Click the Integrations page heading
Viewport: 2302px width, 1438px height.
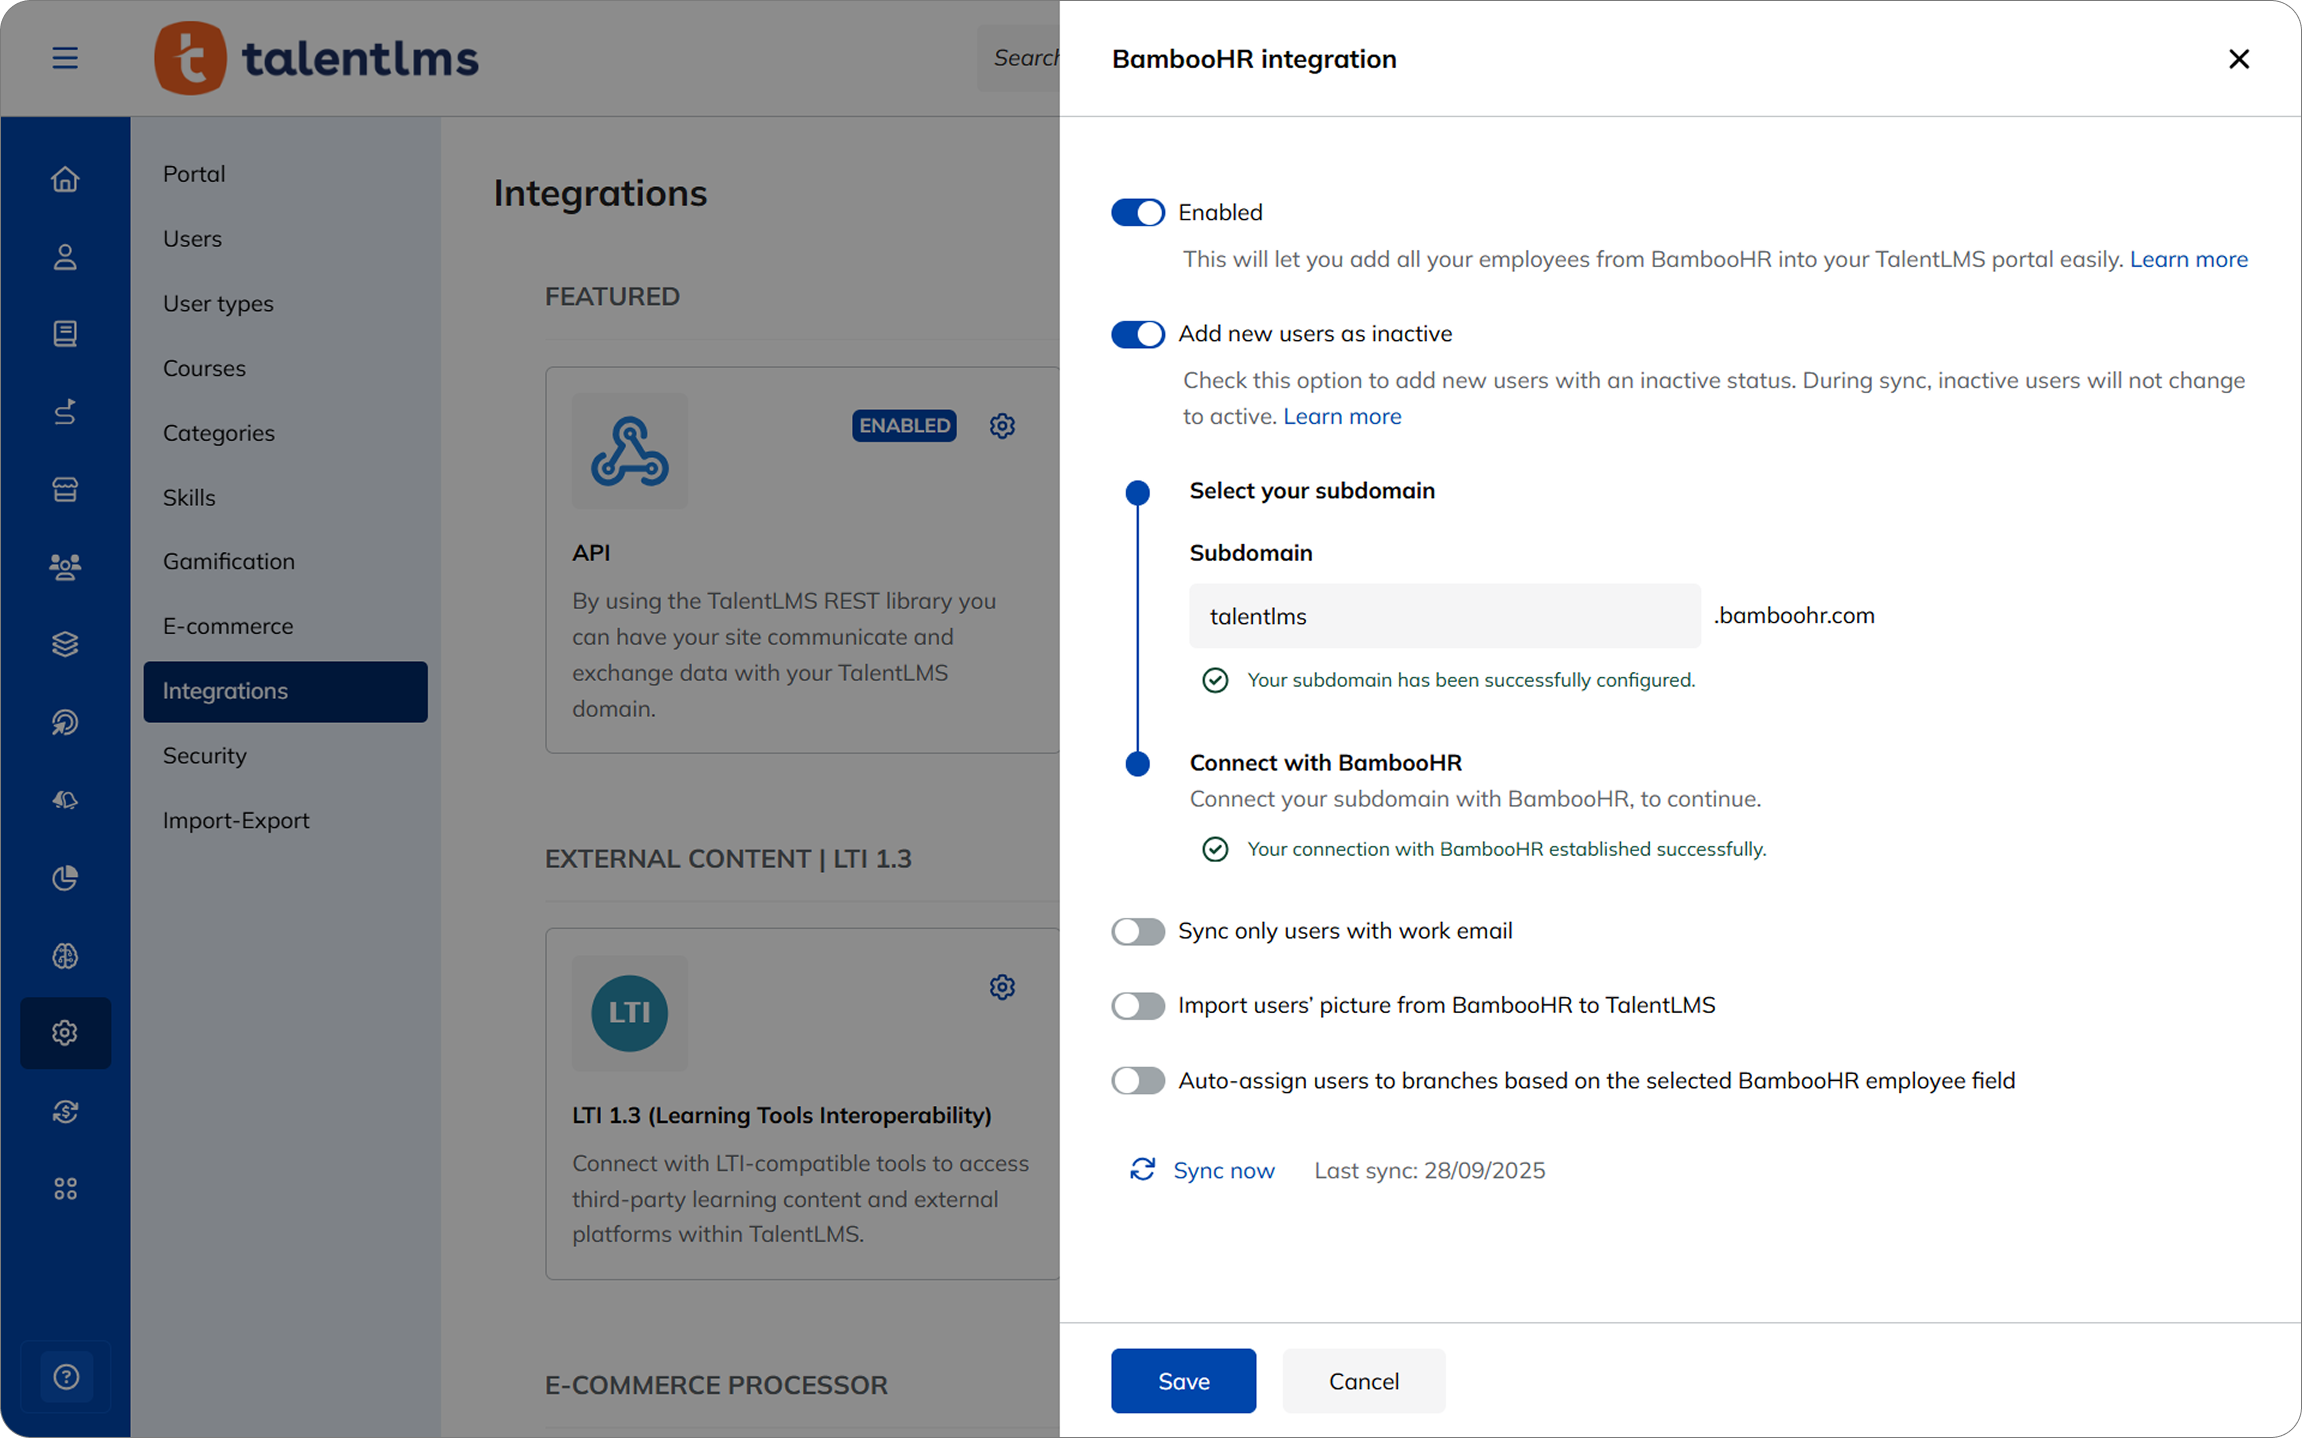600,193
